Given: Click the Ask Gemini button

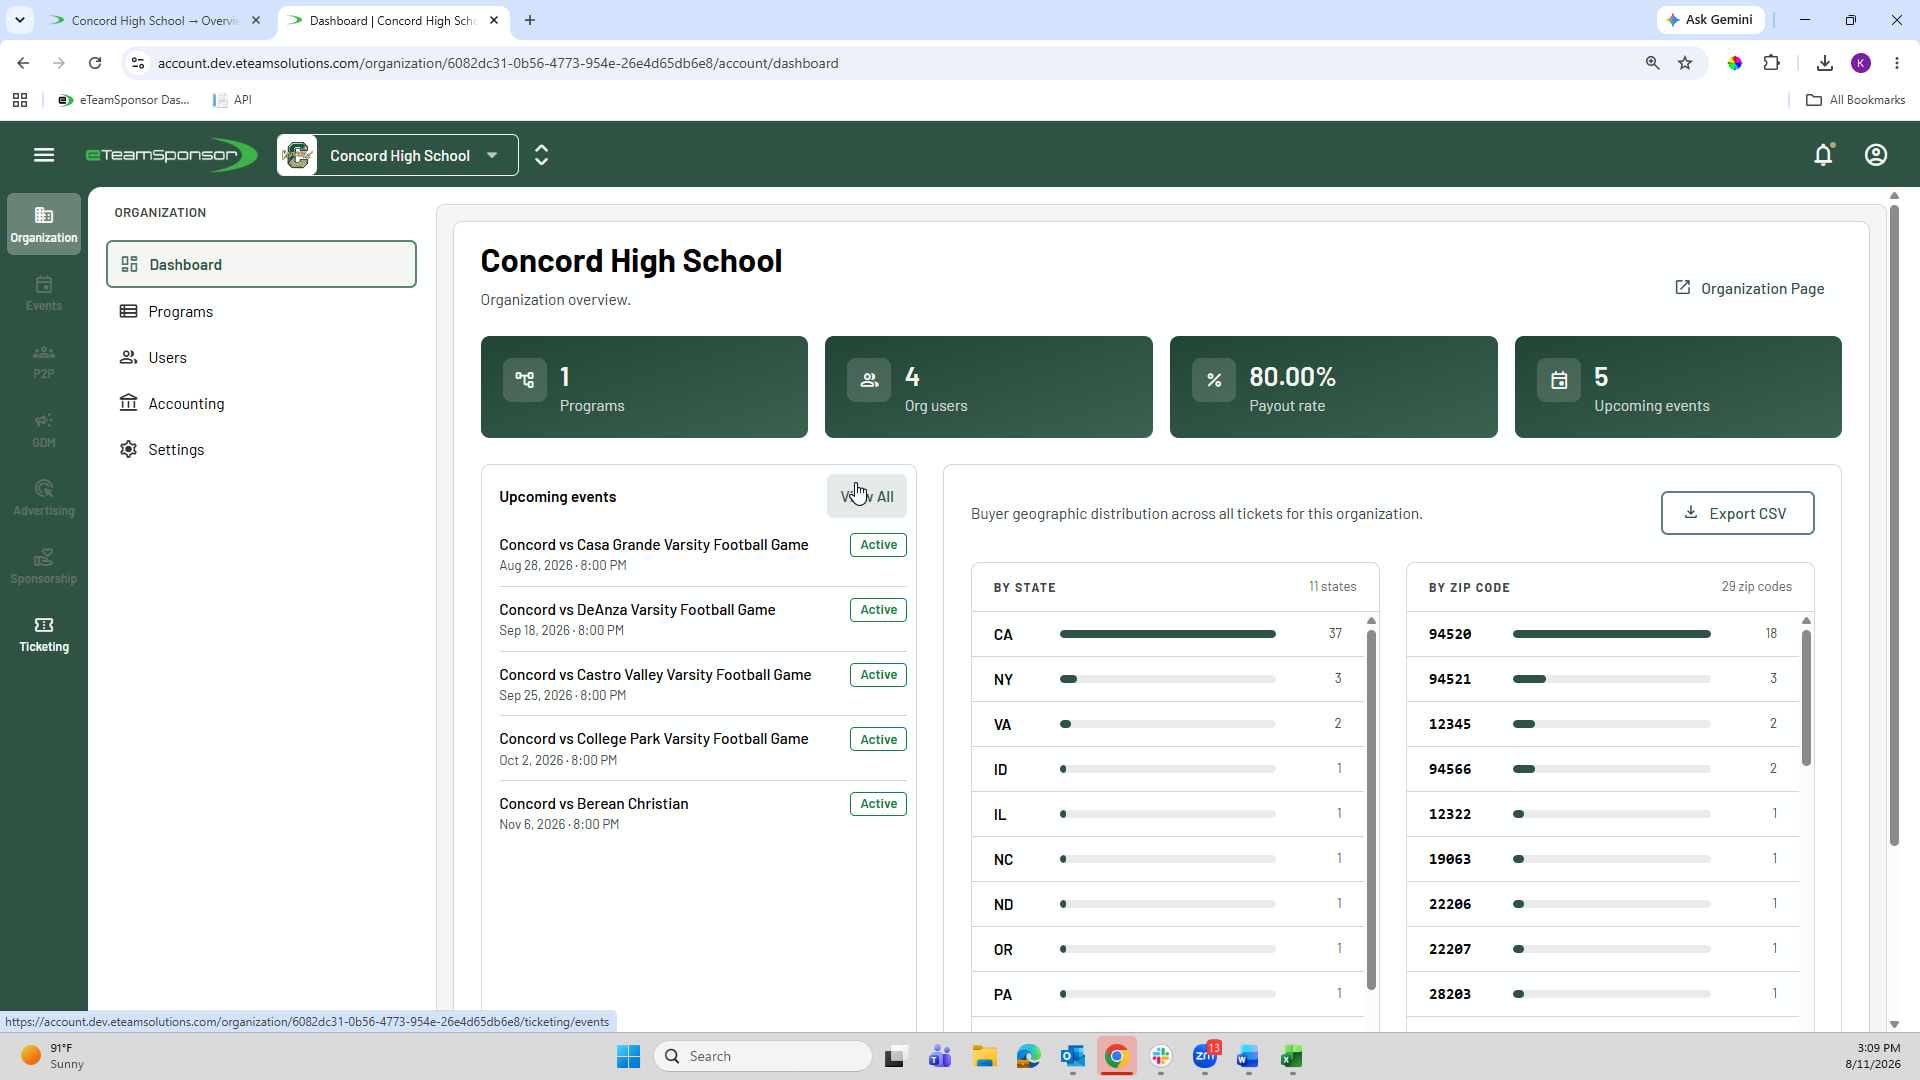Looking at the screenshot, I should 1710,20.
